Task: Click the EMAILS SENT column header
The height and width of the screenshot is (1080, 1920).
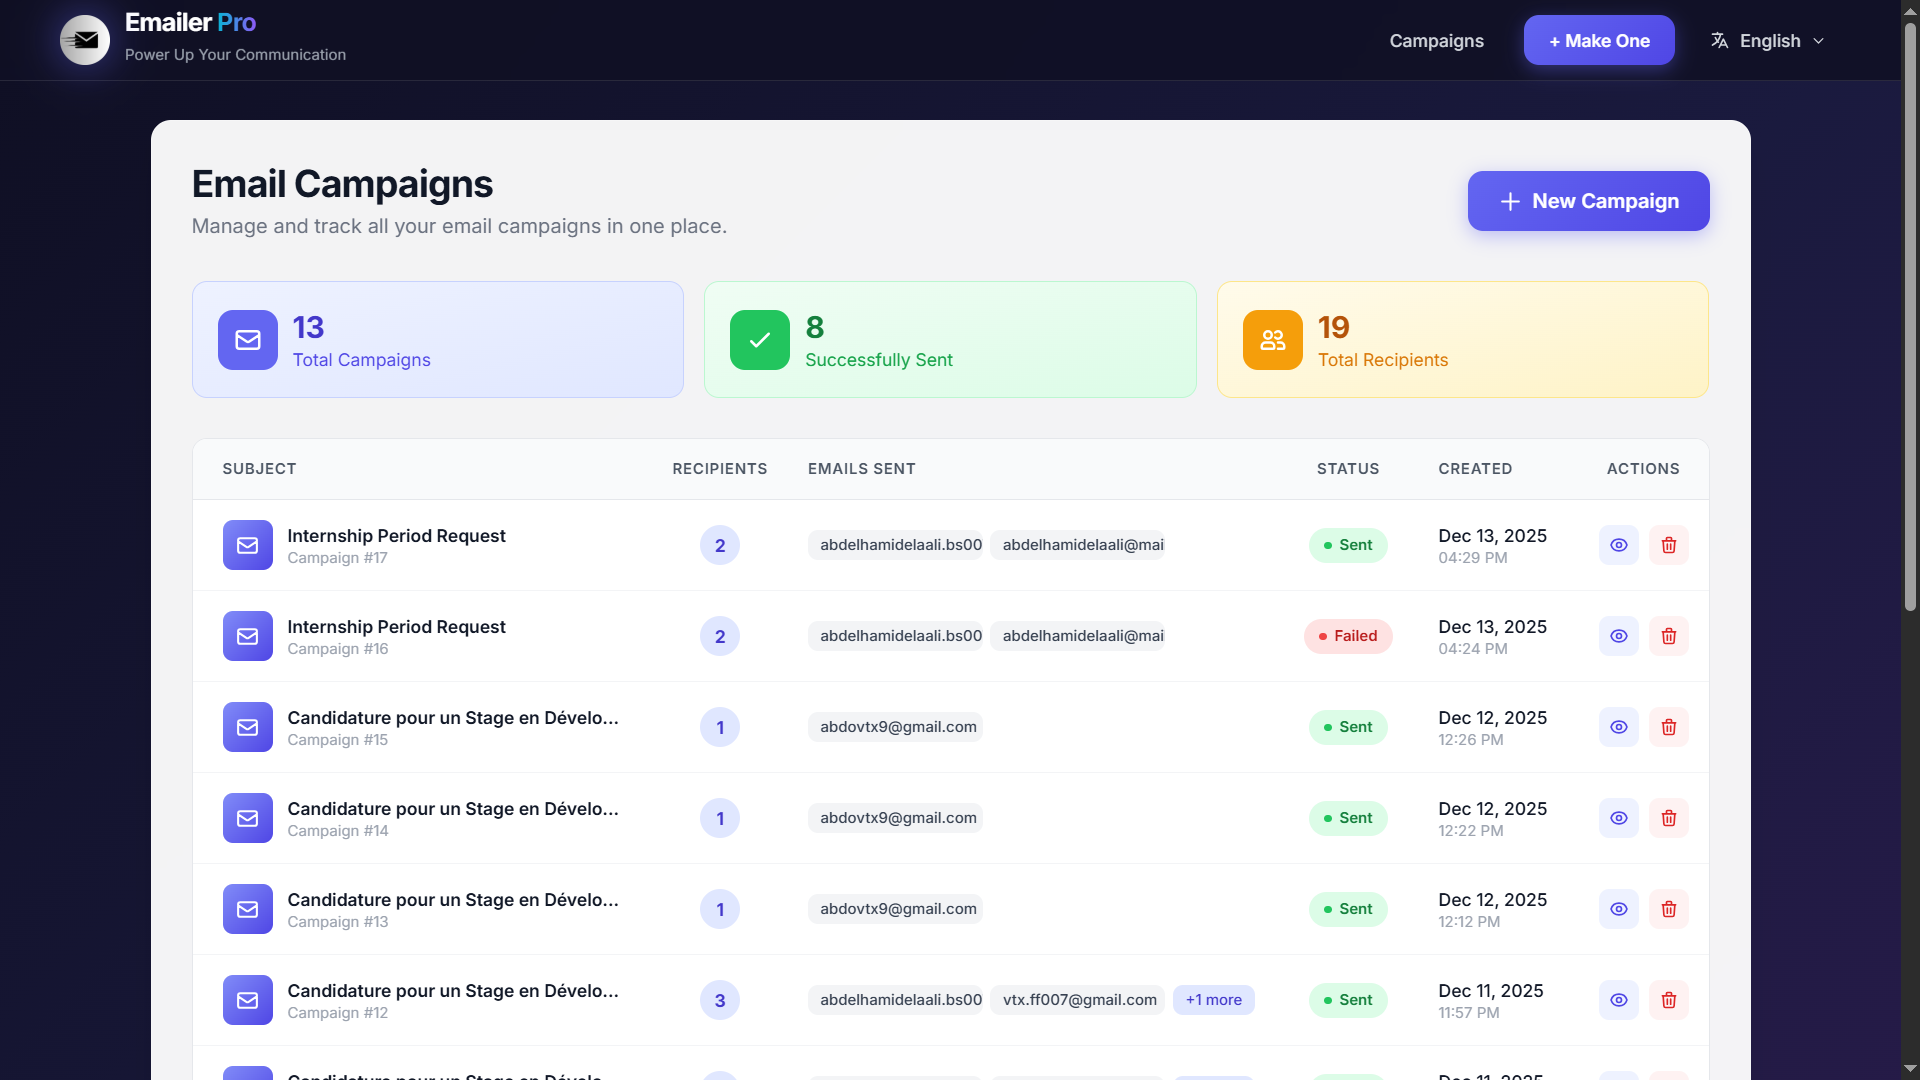Action: pos(862,469)
